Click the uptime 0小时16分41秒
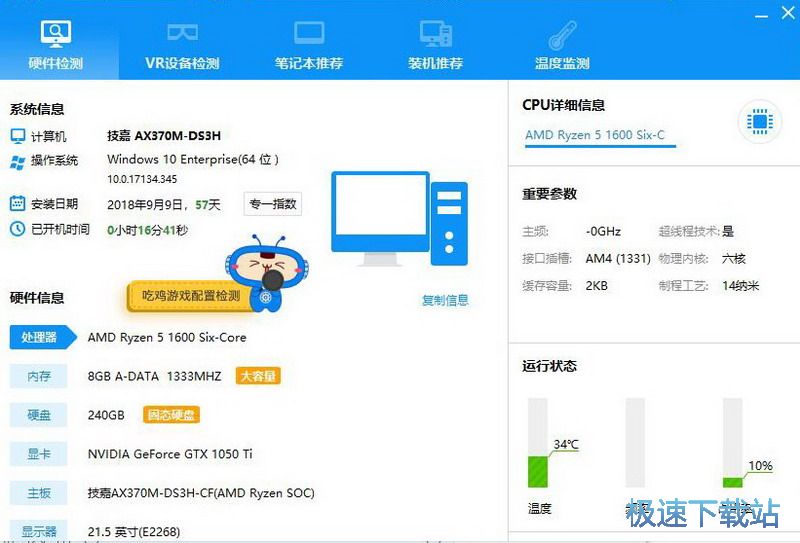The image size is (800, 543). click(x=147, y=230)
